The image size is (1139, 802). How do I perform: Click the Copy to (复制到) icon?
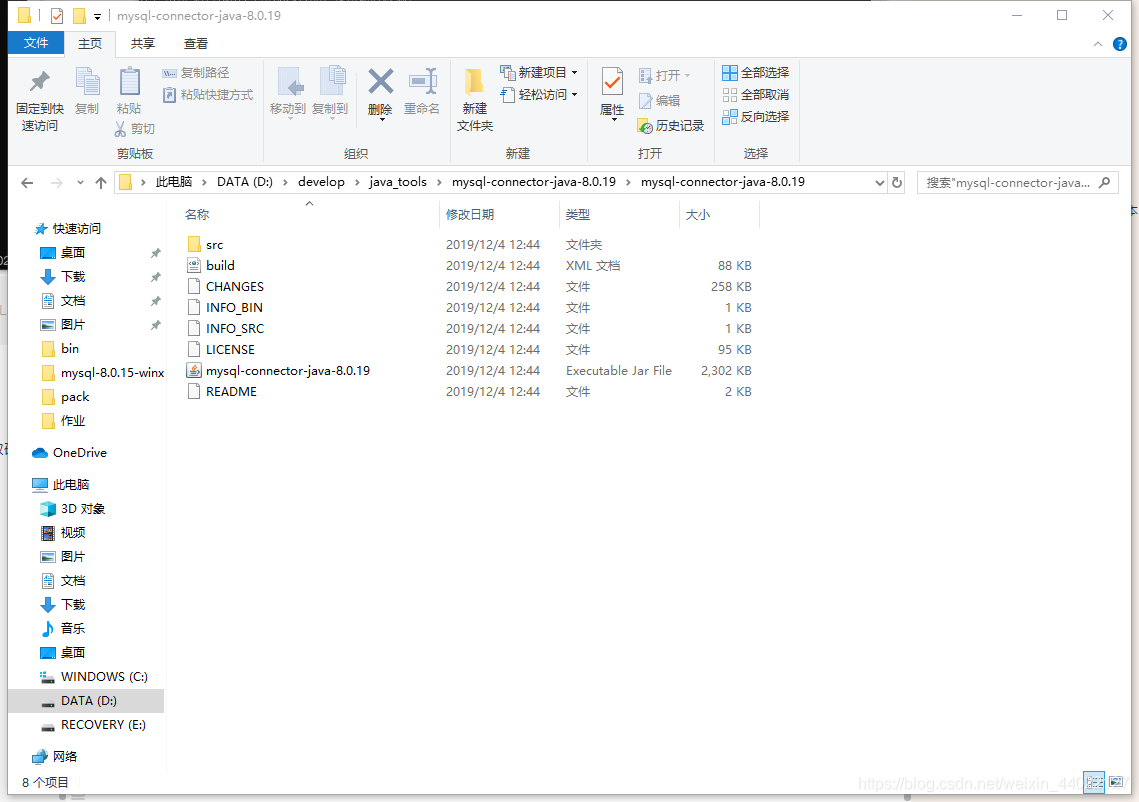332,81
